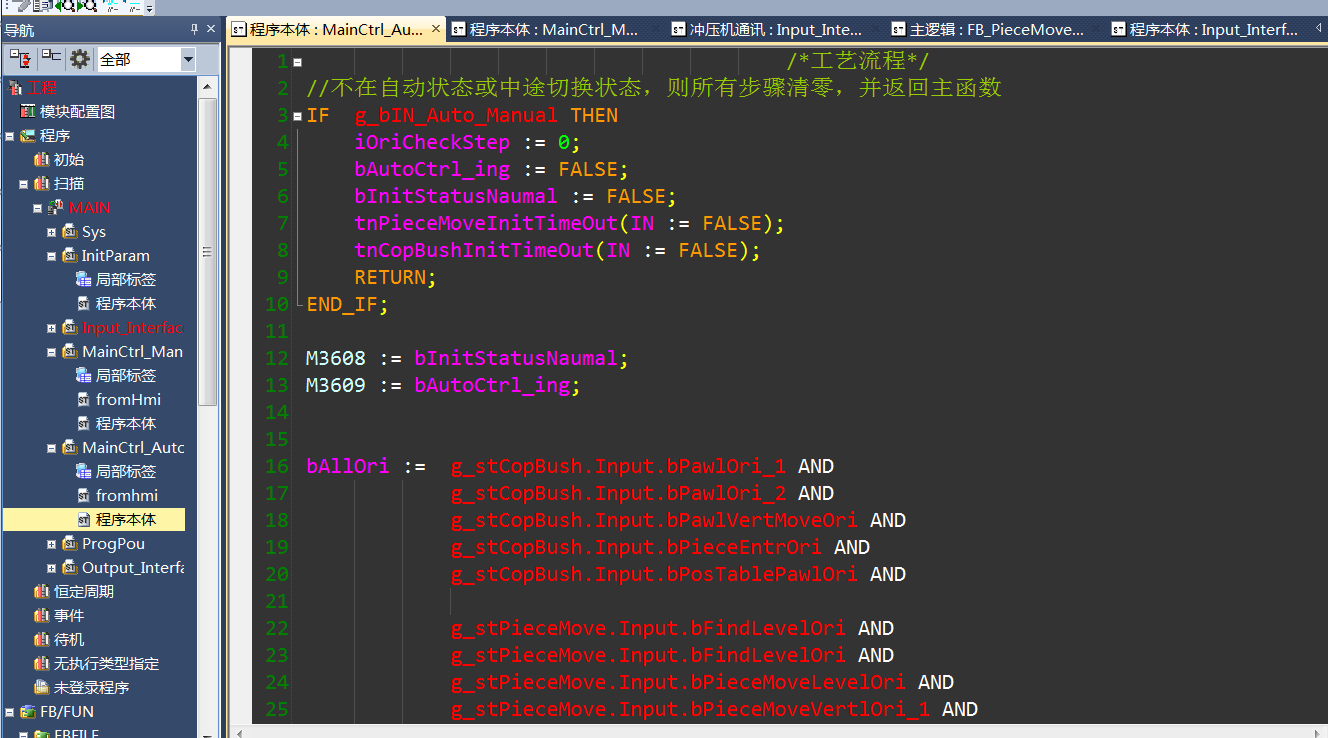Click the expand-all tree icon in navigation toolbar
The image size is (1328, 738).
tap(20, 60)
